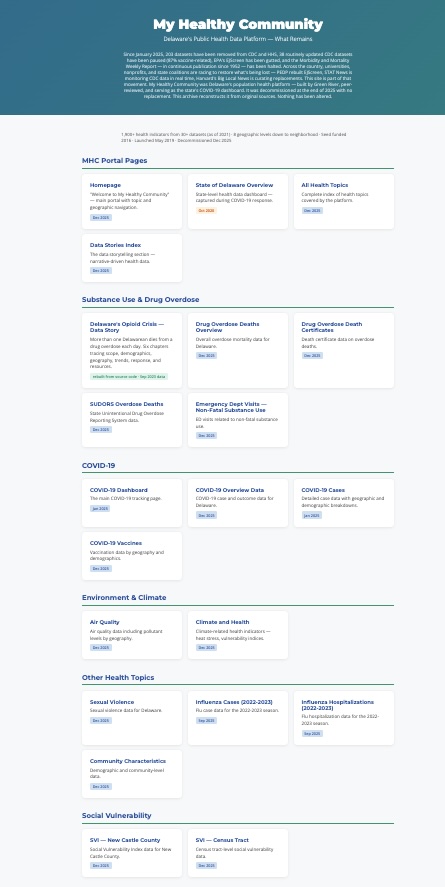
Task: Click Sep 2025 badge on Influenza Hospitalizations
Action: pyautogui.click(x=312, y=733)
